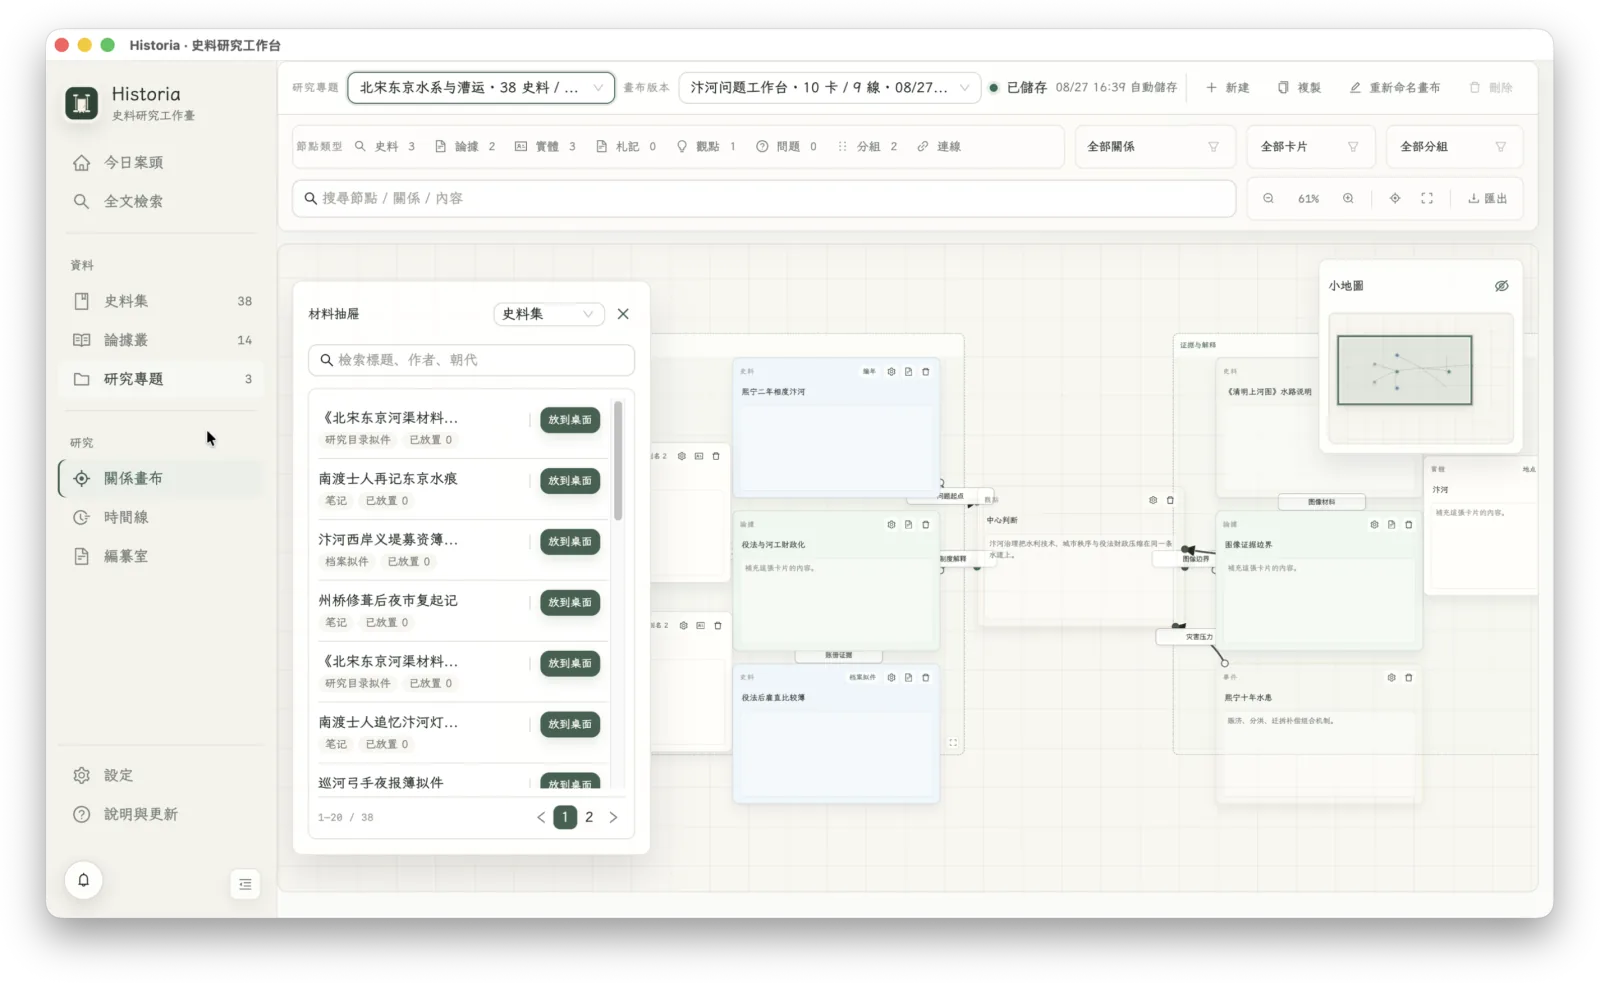Focus 搜尋節點 search field
The height and width of the screenshot is (983, 1600).
click(x=764, y=198)
